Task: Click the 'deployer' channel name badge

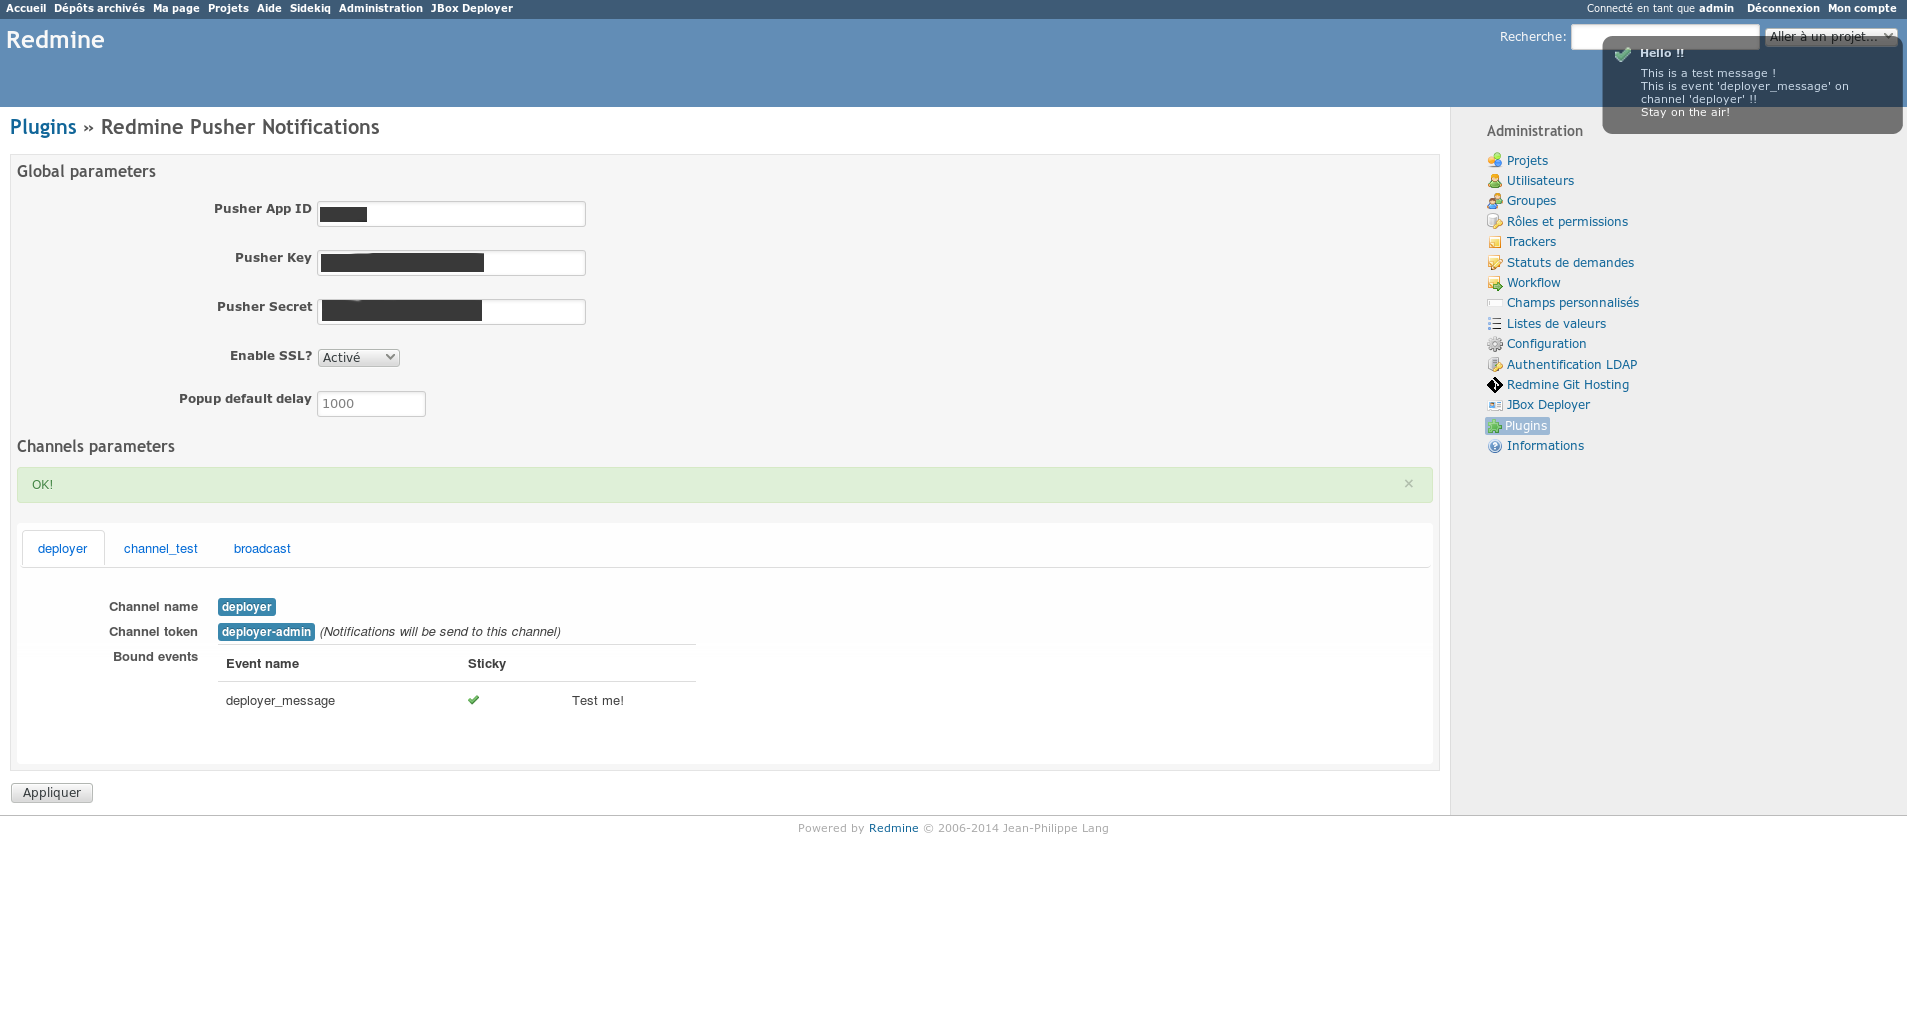Action: 247,607
